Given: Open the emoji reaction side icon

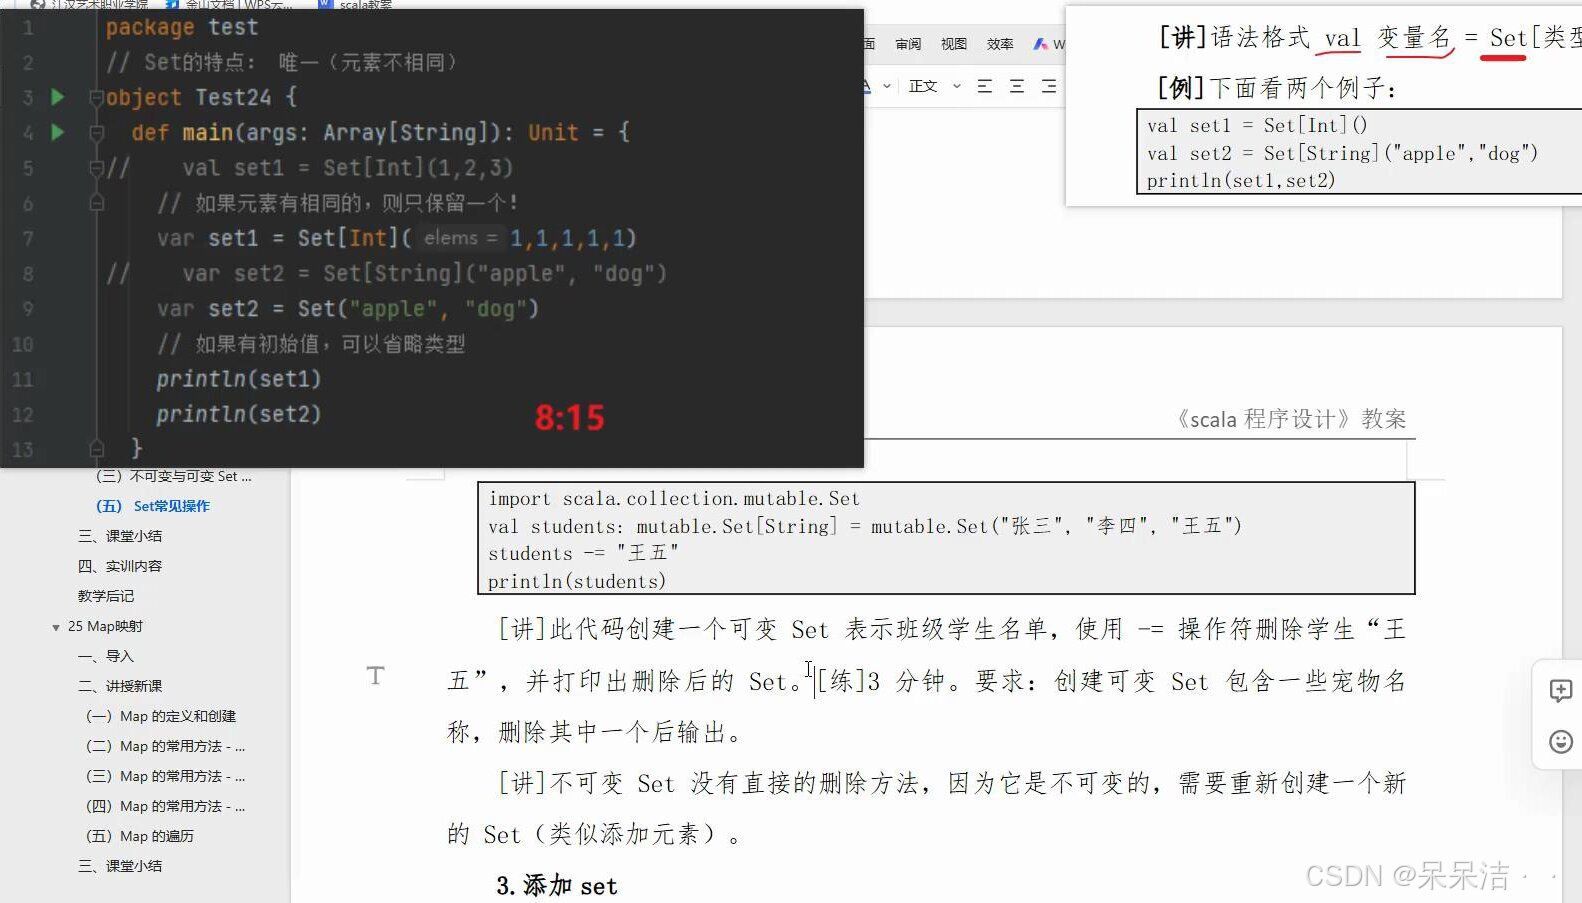Looking at the screenshot, I should 1560,741.
